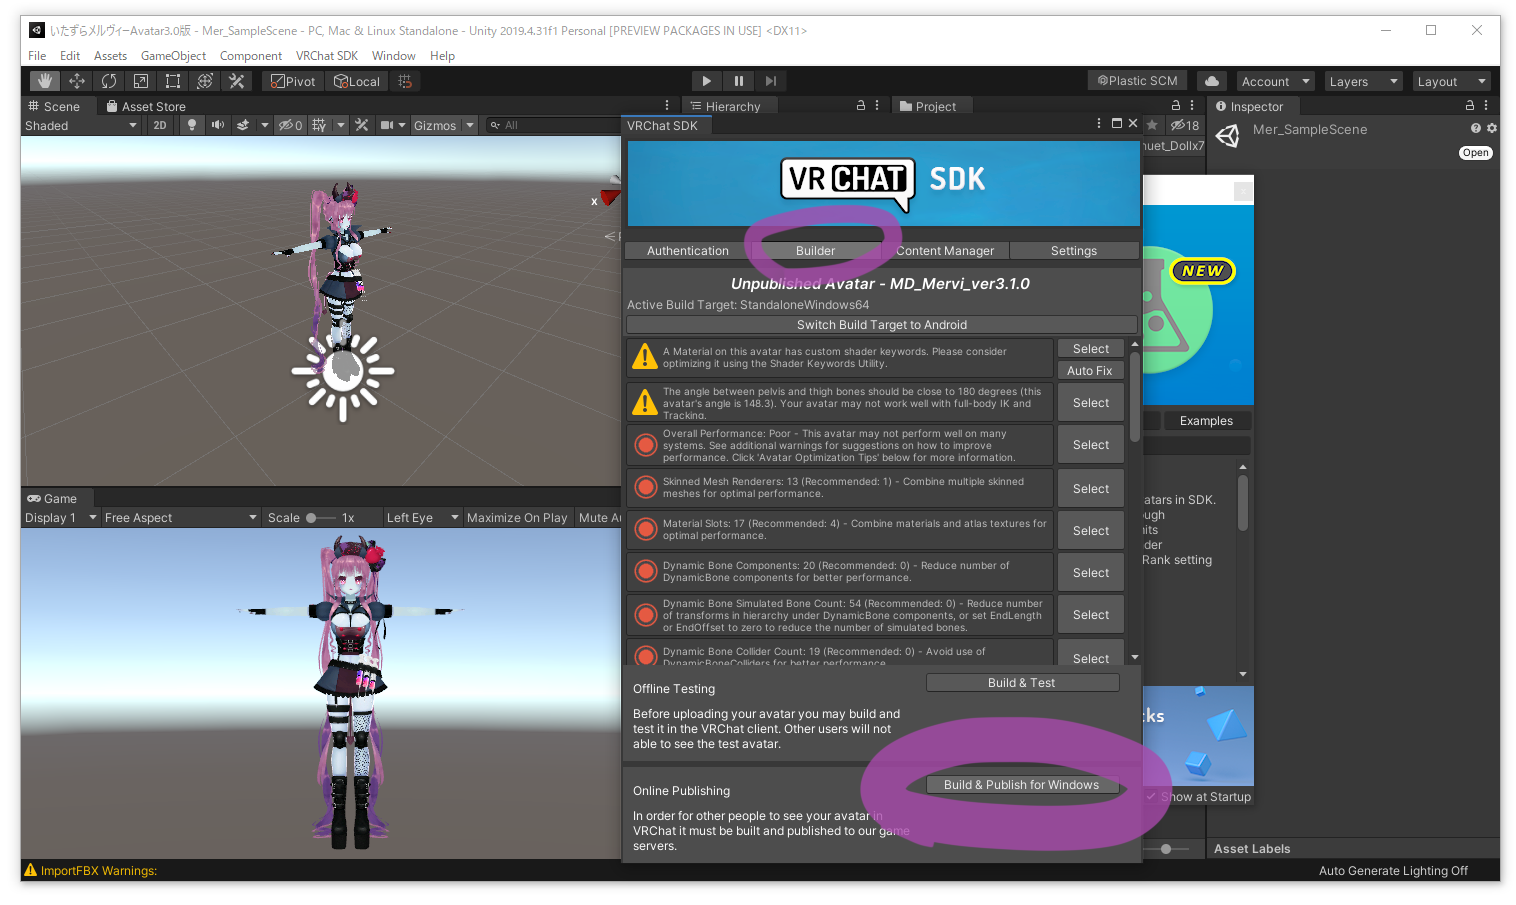Toggle 2D view mode

pyautogui.click(x=160, y=125)
